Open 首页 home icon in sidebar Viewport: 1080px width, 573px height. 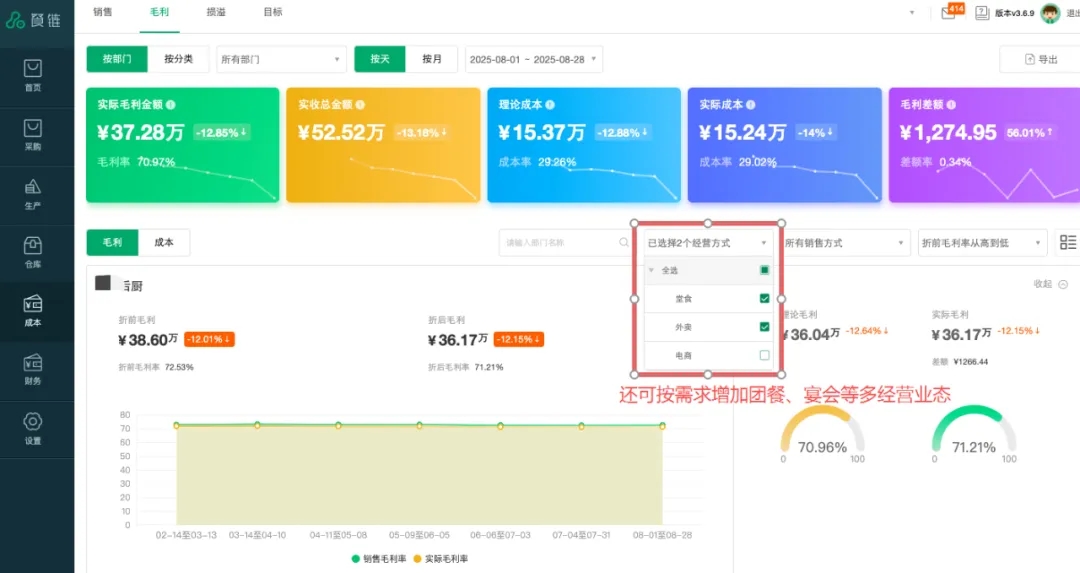33,69
